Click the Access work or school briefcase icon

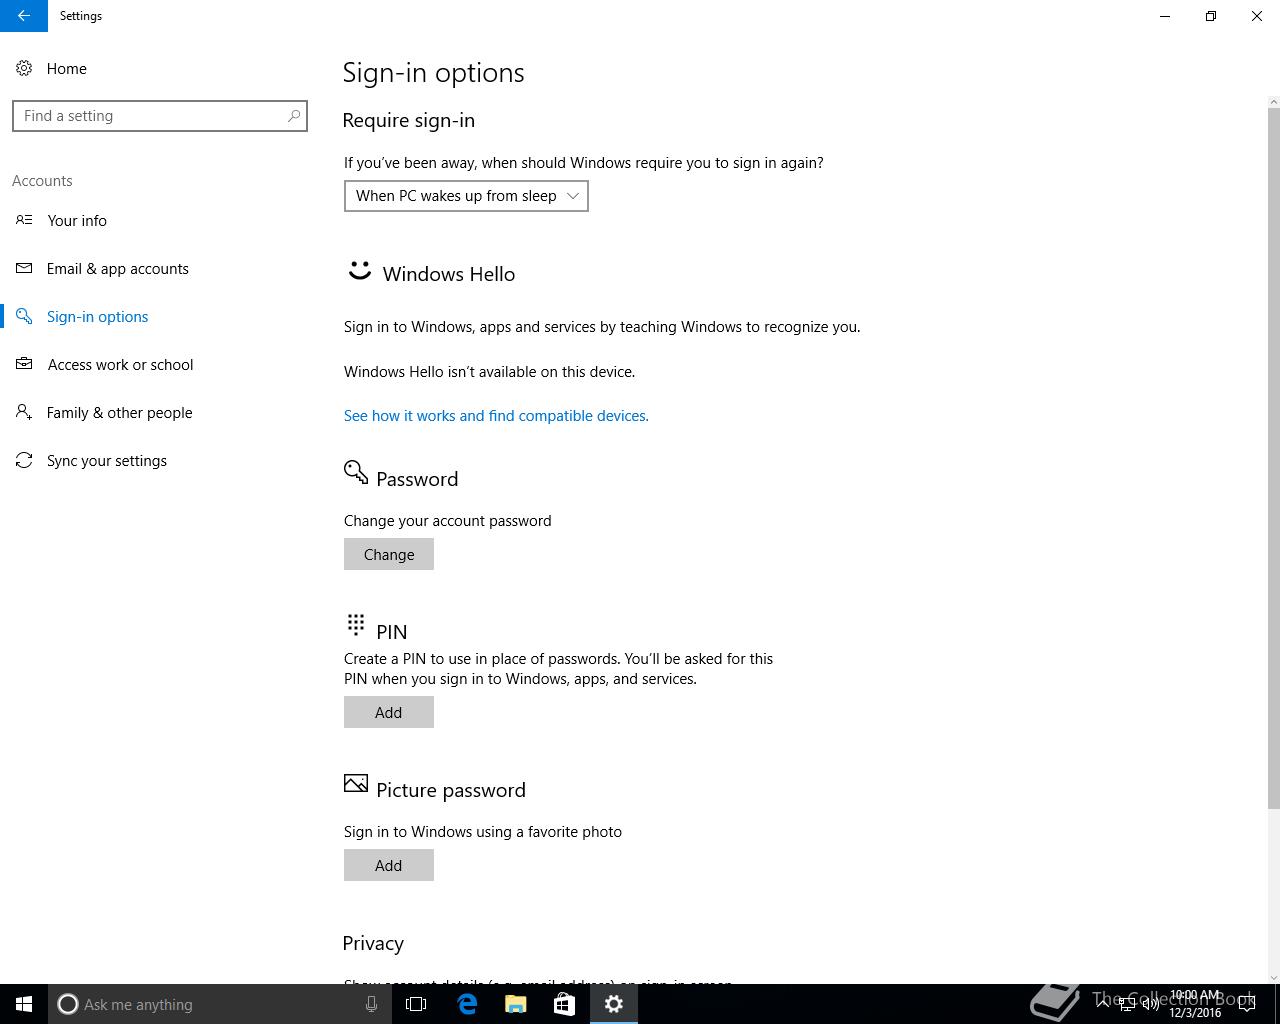click(24, 364)
